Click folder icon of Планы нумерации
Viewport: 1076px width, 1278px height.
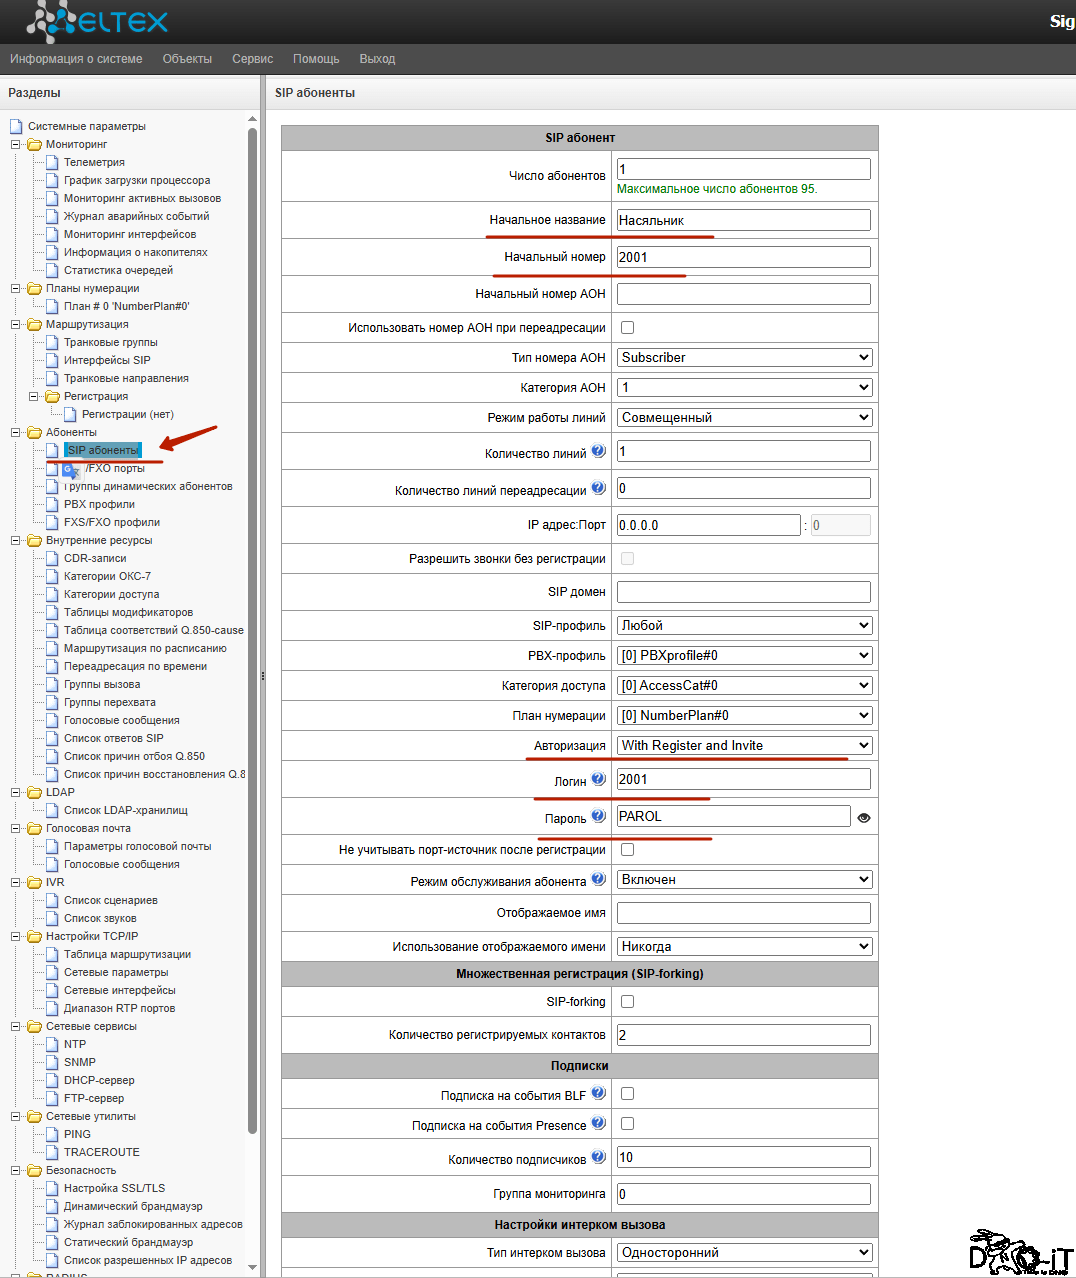tap(34, 288)
